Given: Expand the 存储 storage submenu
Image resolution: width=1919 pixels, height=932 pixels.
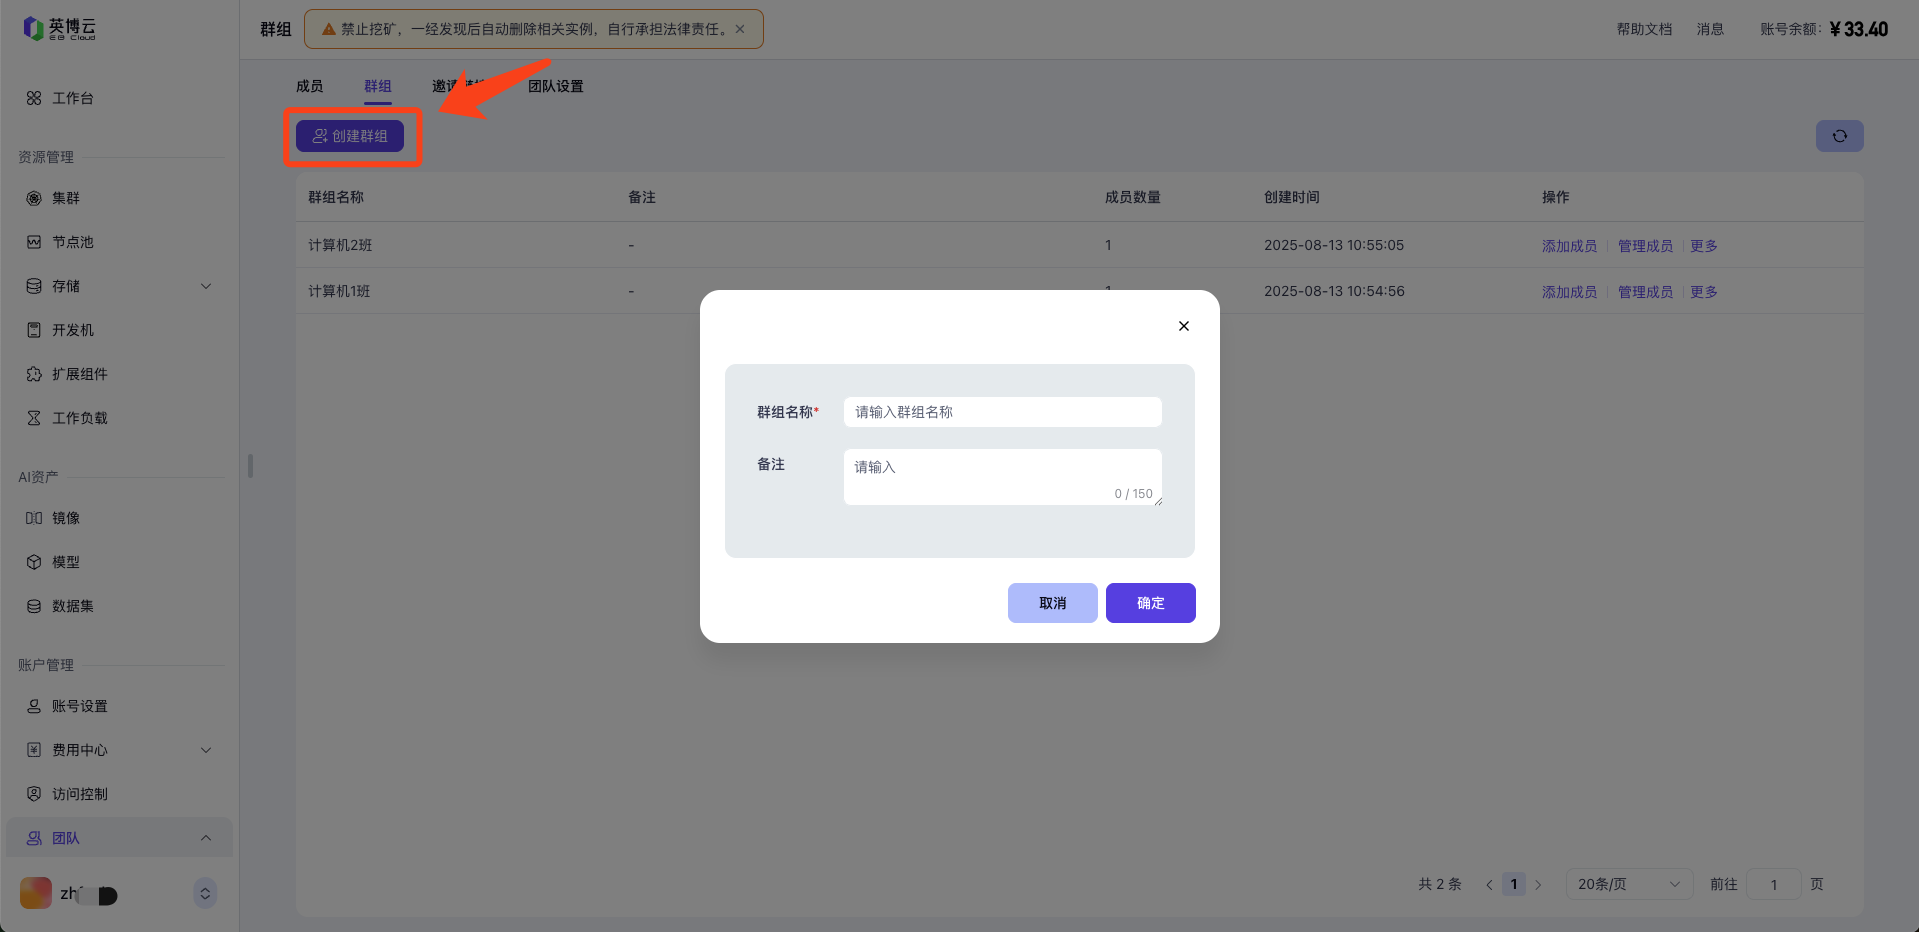Looking at the screenshot, I should 206,286.
